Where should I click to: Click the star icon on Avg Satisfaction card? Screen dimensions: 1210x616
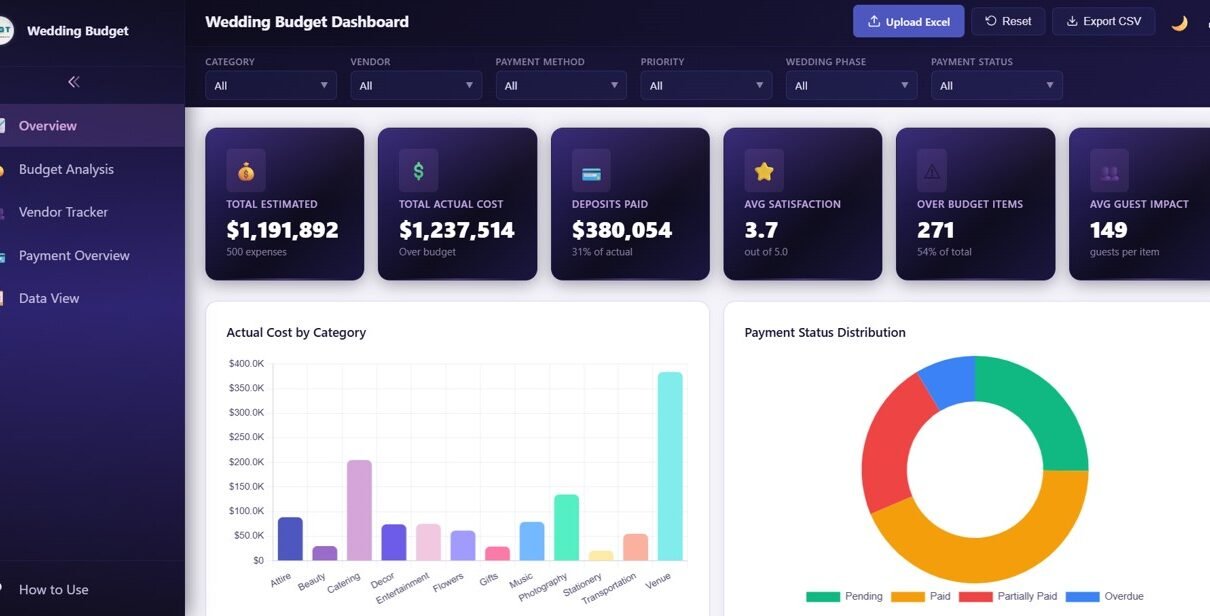[764, 171]
